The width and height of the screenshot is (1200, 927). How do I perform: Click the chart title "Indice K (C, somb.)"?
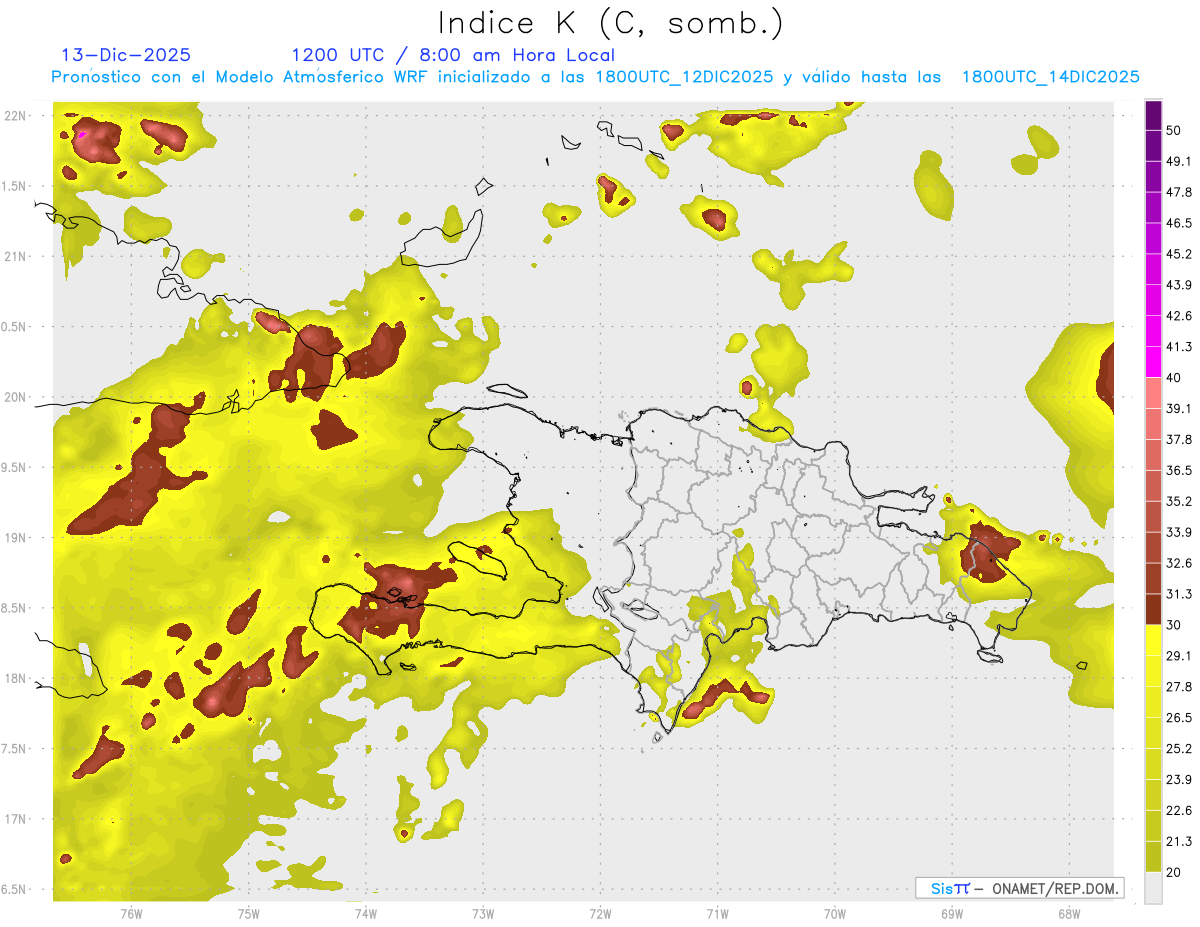coord(611,24)
